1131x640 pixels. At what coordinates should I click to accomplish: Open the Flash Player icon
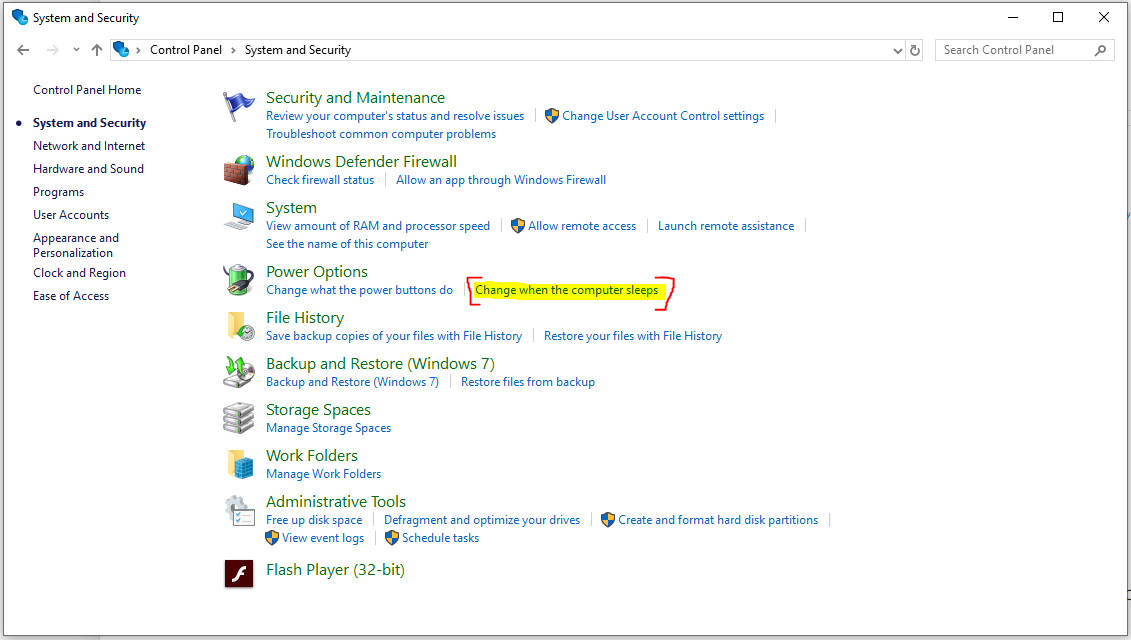(x=239, y=573)
